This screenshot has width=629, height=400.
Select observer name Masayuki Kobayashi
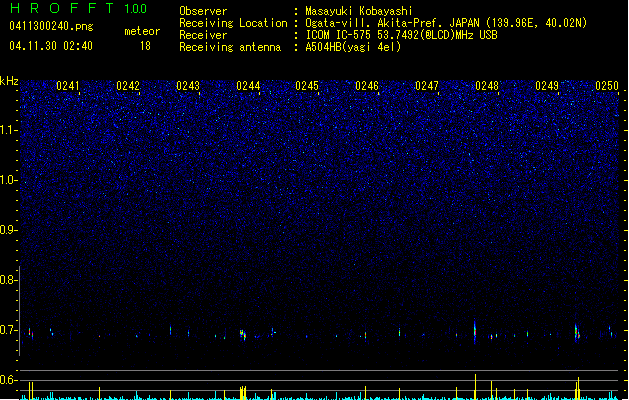[359, 11]
